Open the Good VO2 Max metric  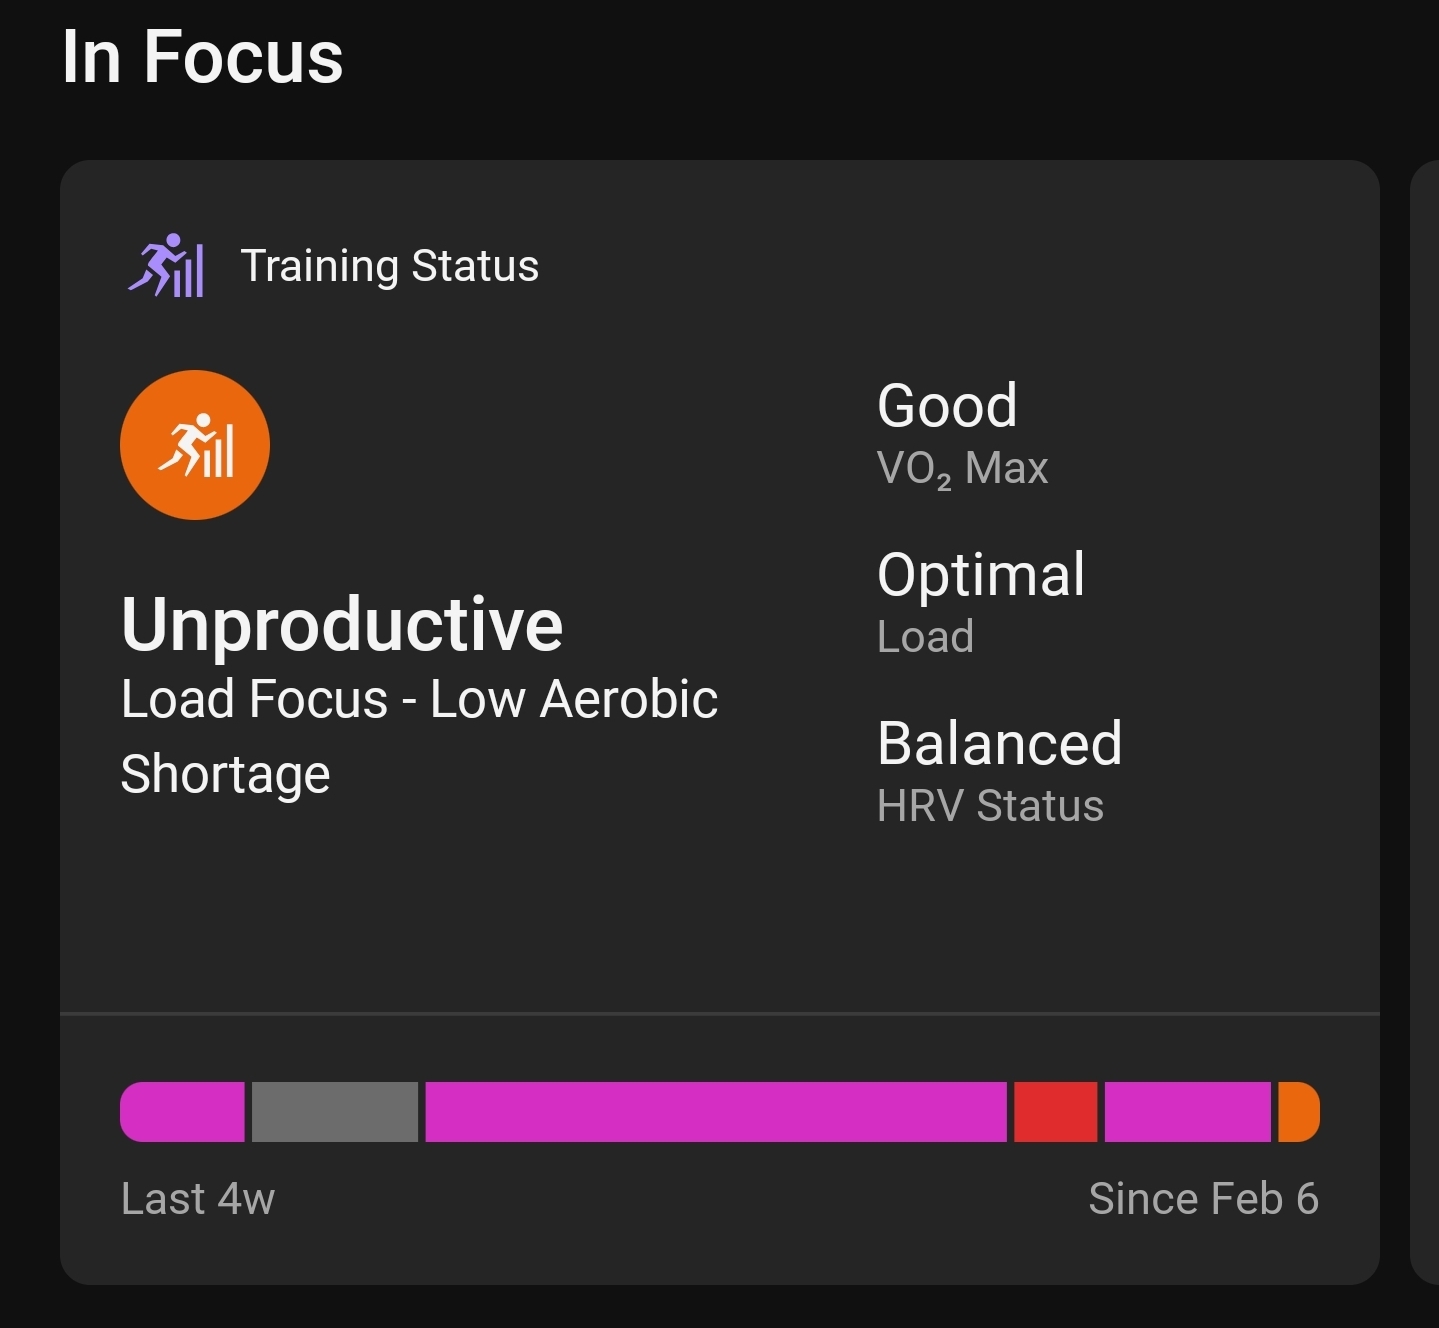[x=962, y=434]
